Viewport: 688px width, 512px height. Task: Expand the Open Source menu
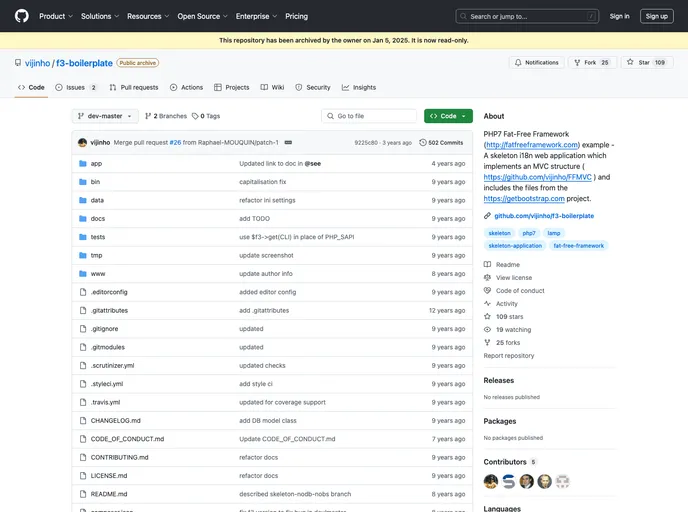(x=202, y=16)
